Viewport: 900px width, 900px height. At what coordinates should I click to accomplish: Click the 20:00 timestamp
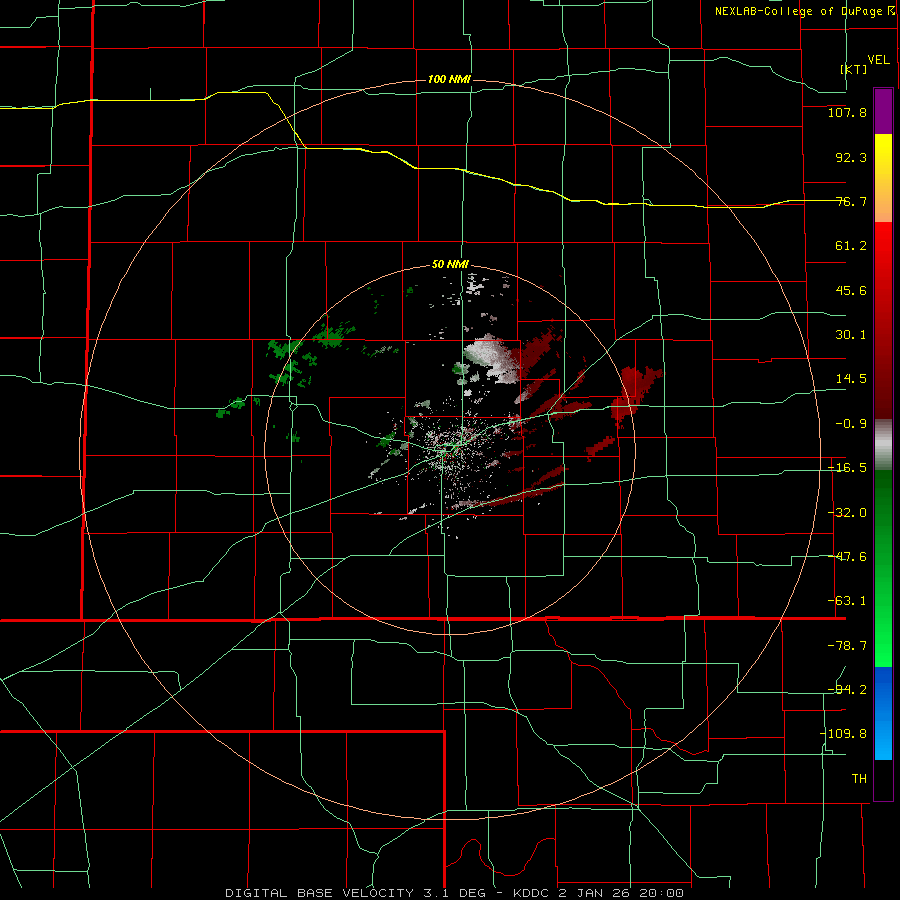pos(661,893)
